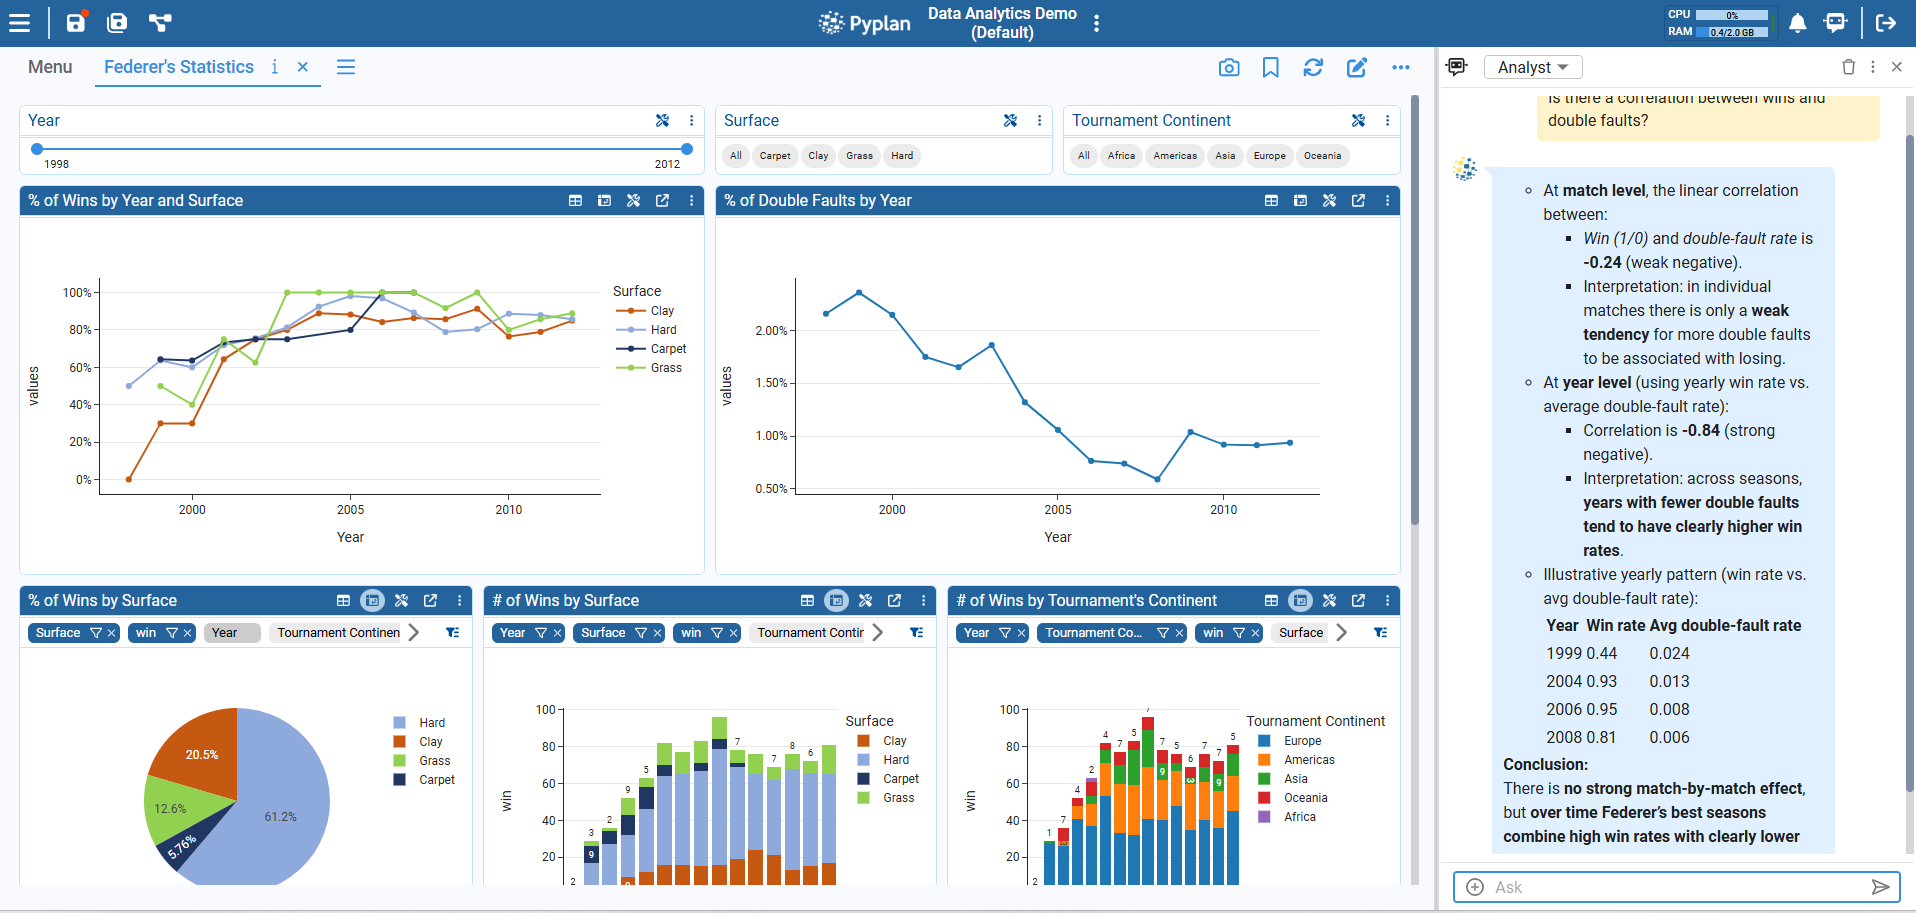Click the refresh dashboard icon
Screen dimensions: 1916x913
pyautogui.click(x=1313, y=67)
